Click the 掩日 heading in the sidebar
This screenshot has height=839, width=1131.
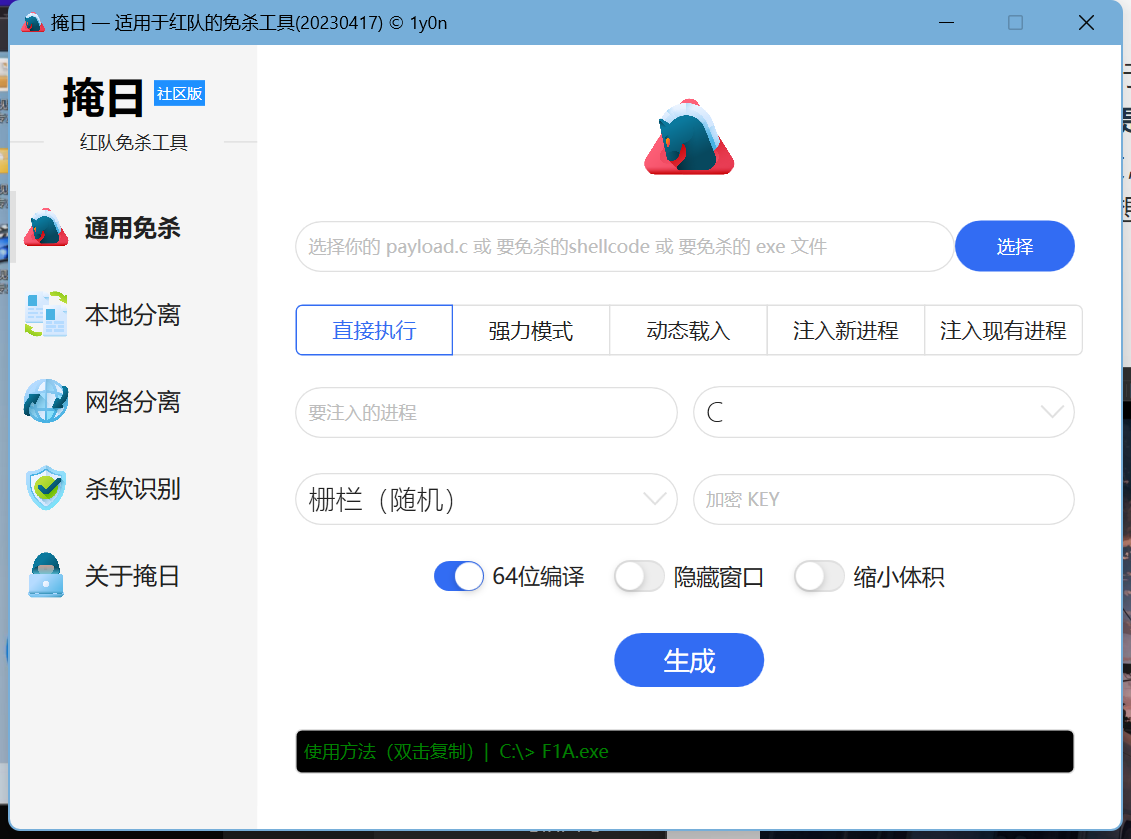(103, 98)
